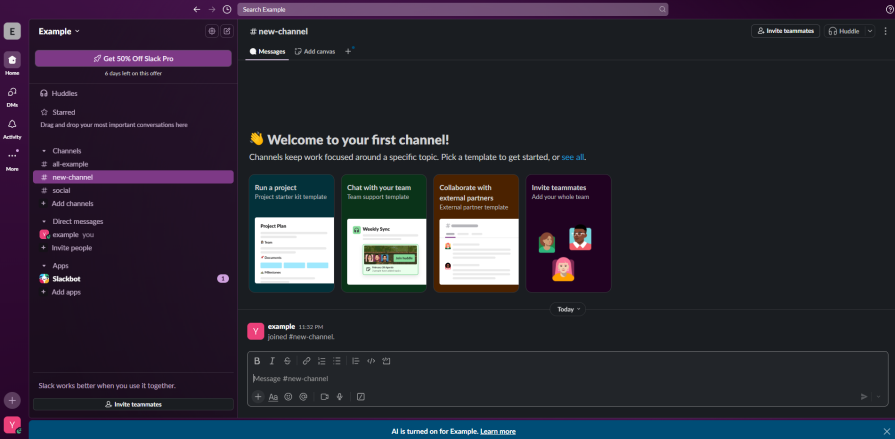Open the slash shortcuts menu
This screenshot has height=439, width=895.
click(361, 397)
